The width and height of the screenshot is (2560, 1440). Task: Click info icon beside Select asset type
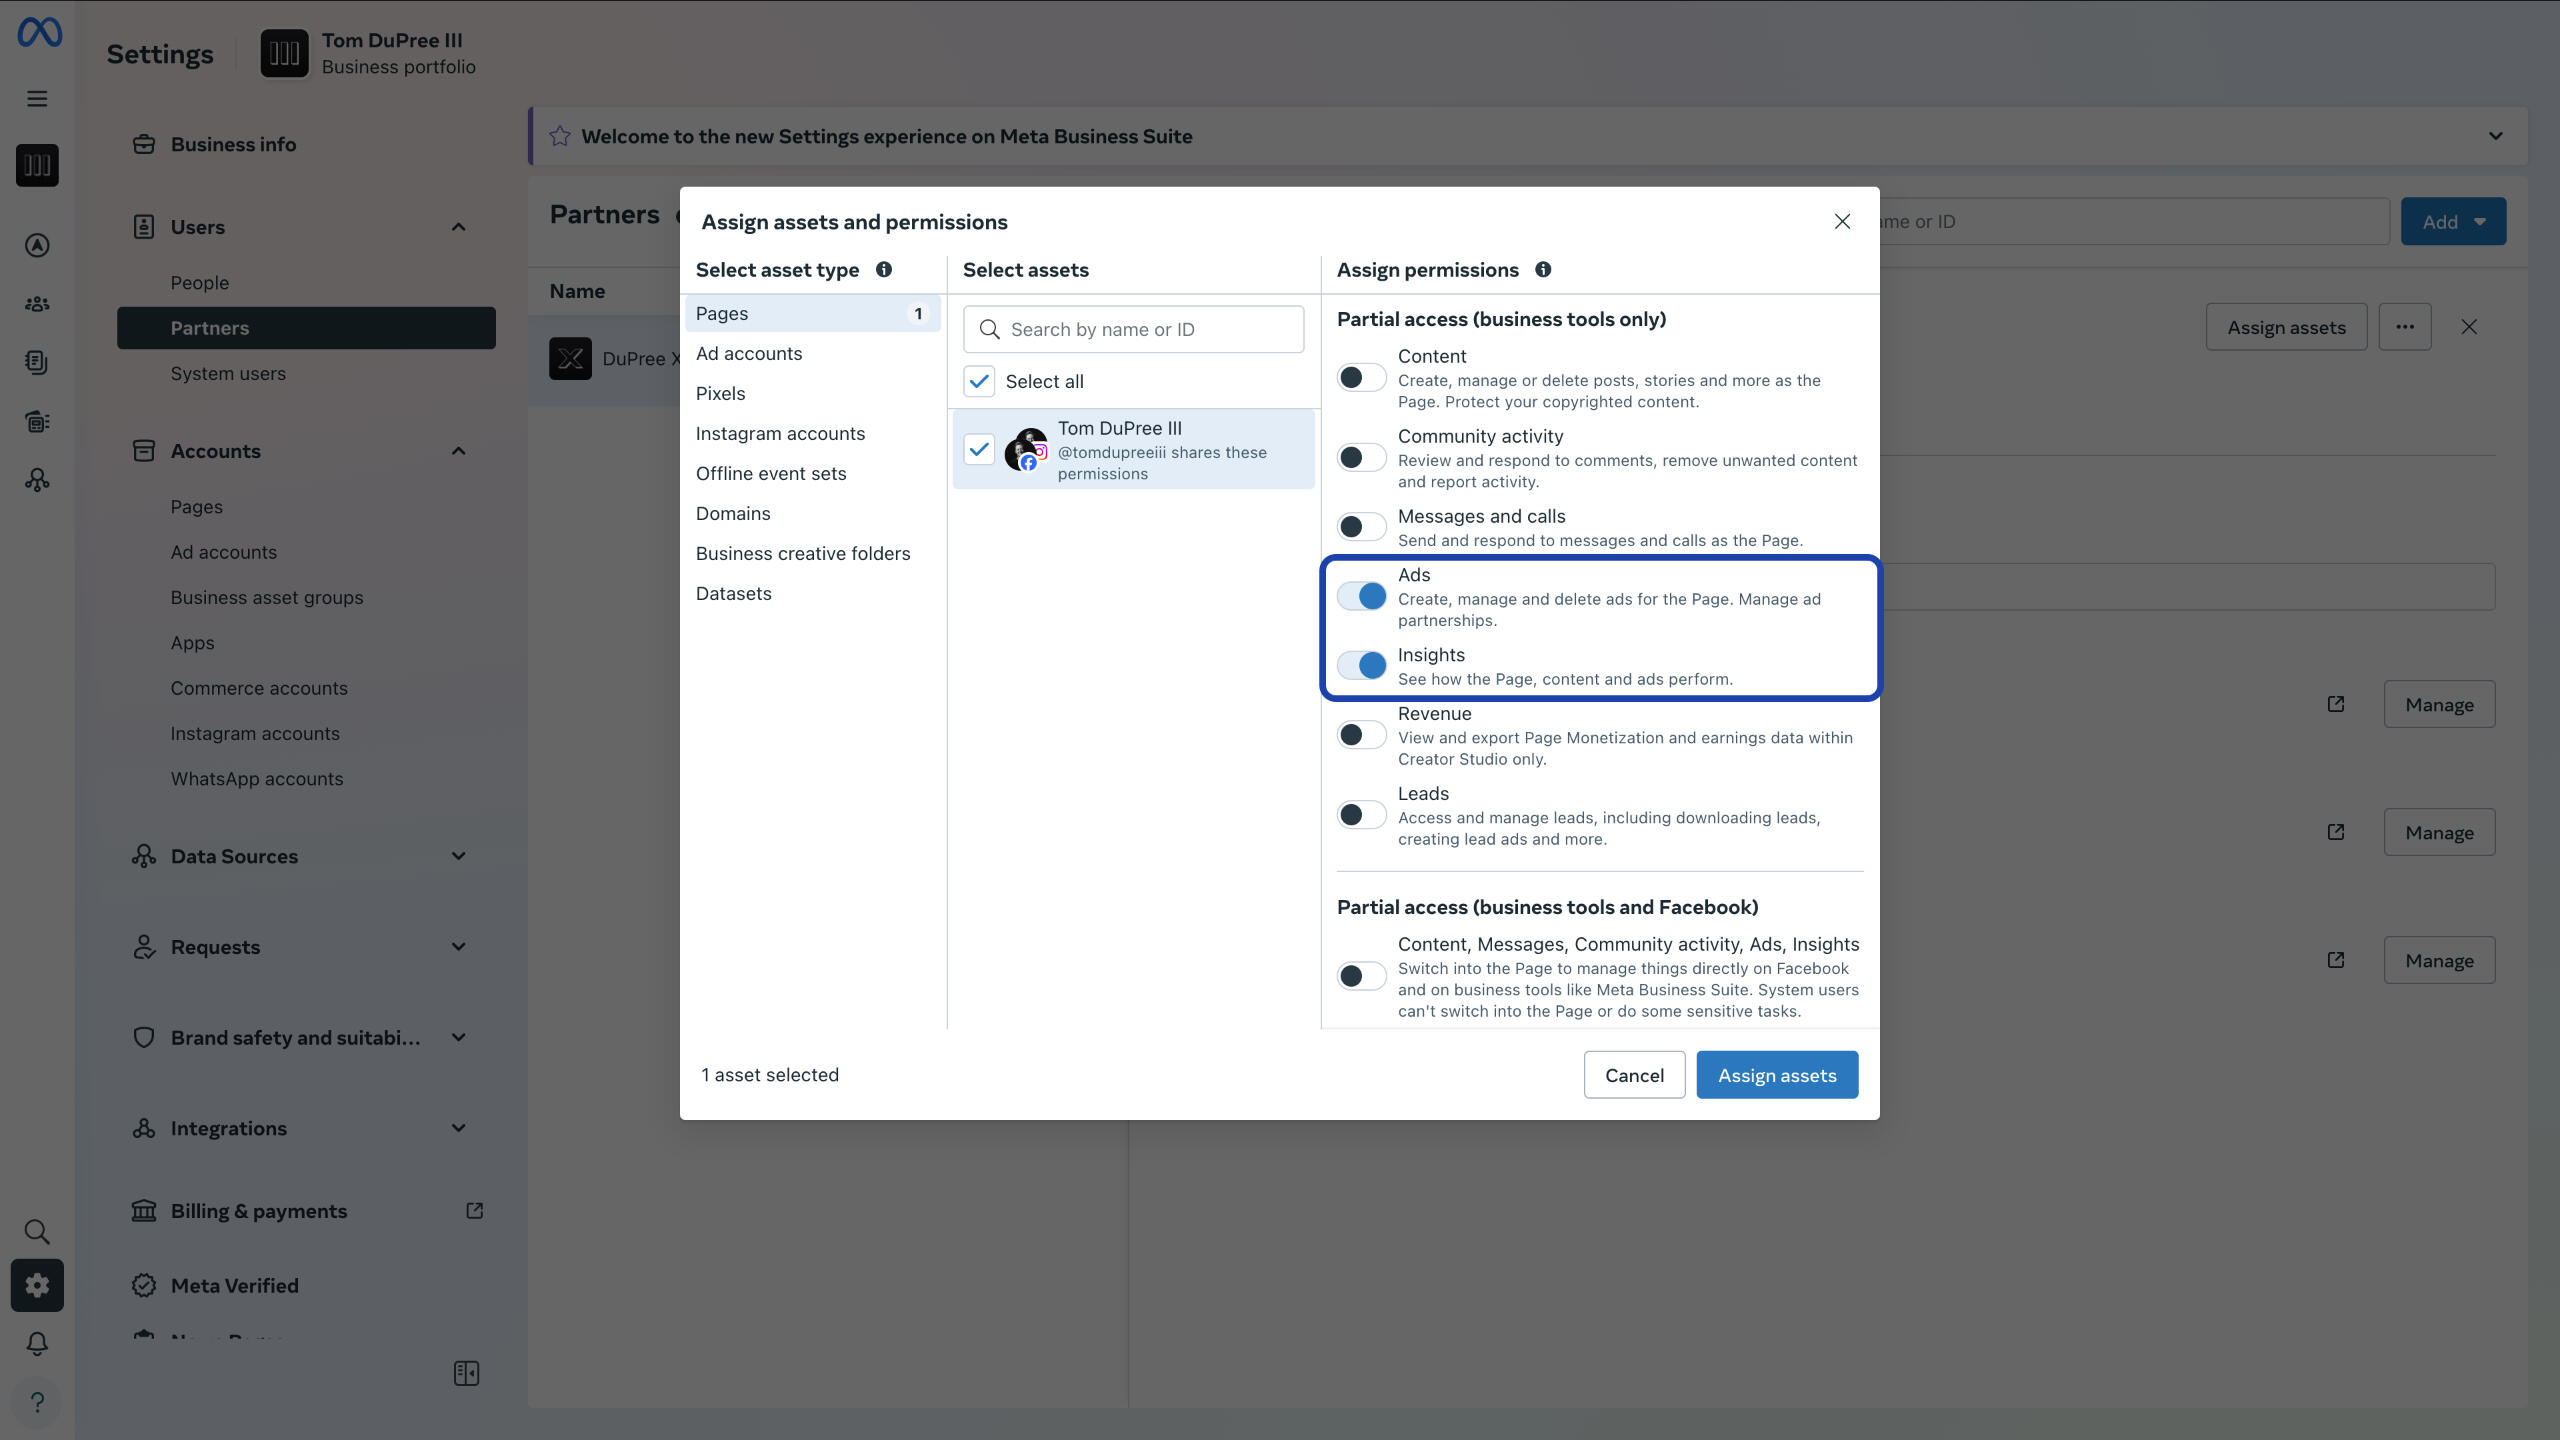(884, 270)
